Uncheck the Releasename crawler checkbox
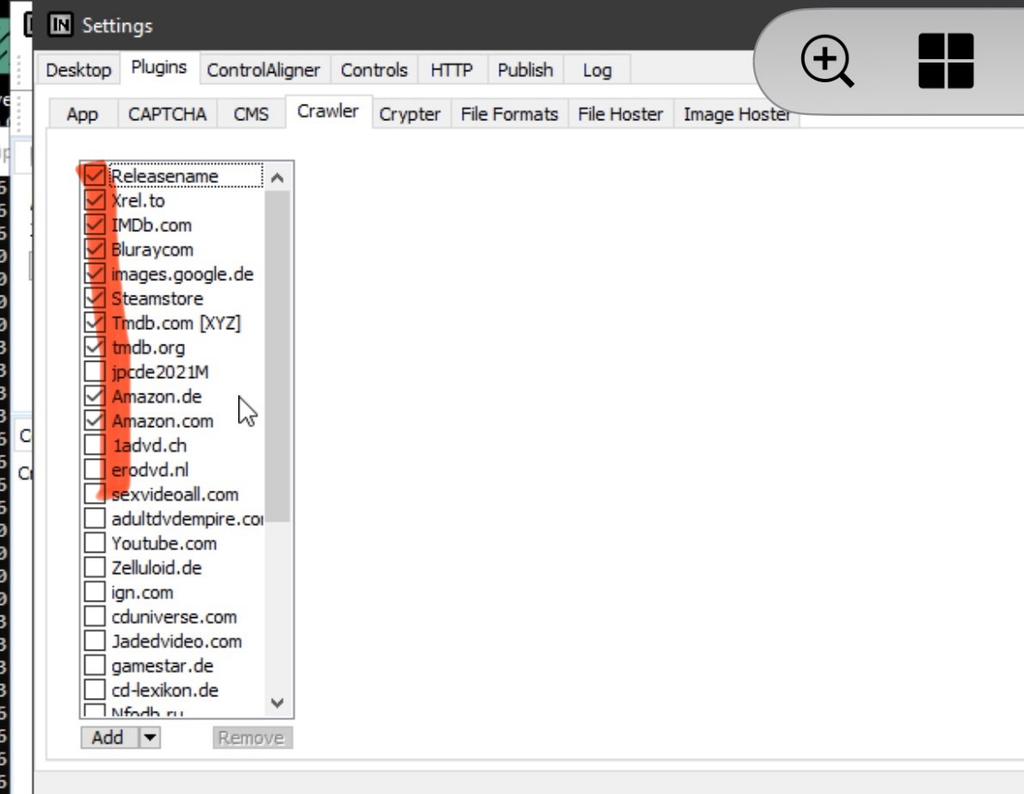 click(95, 176)
